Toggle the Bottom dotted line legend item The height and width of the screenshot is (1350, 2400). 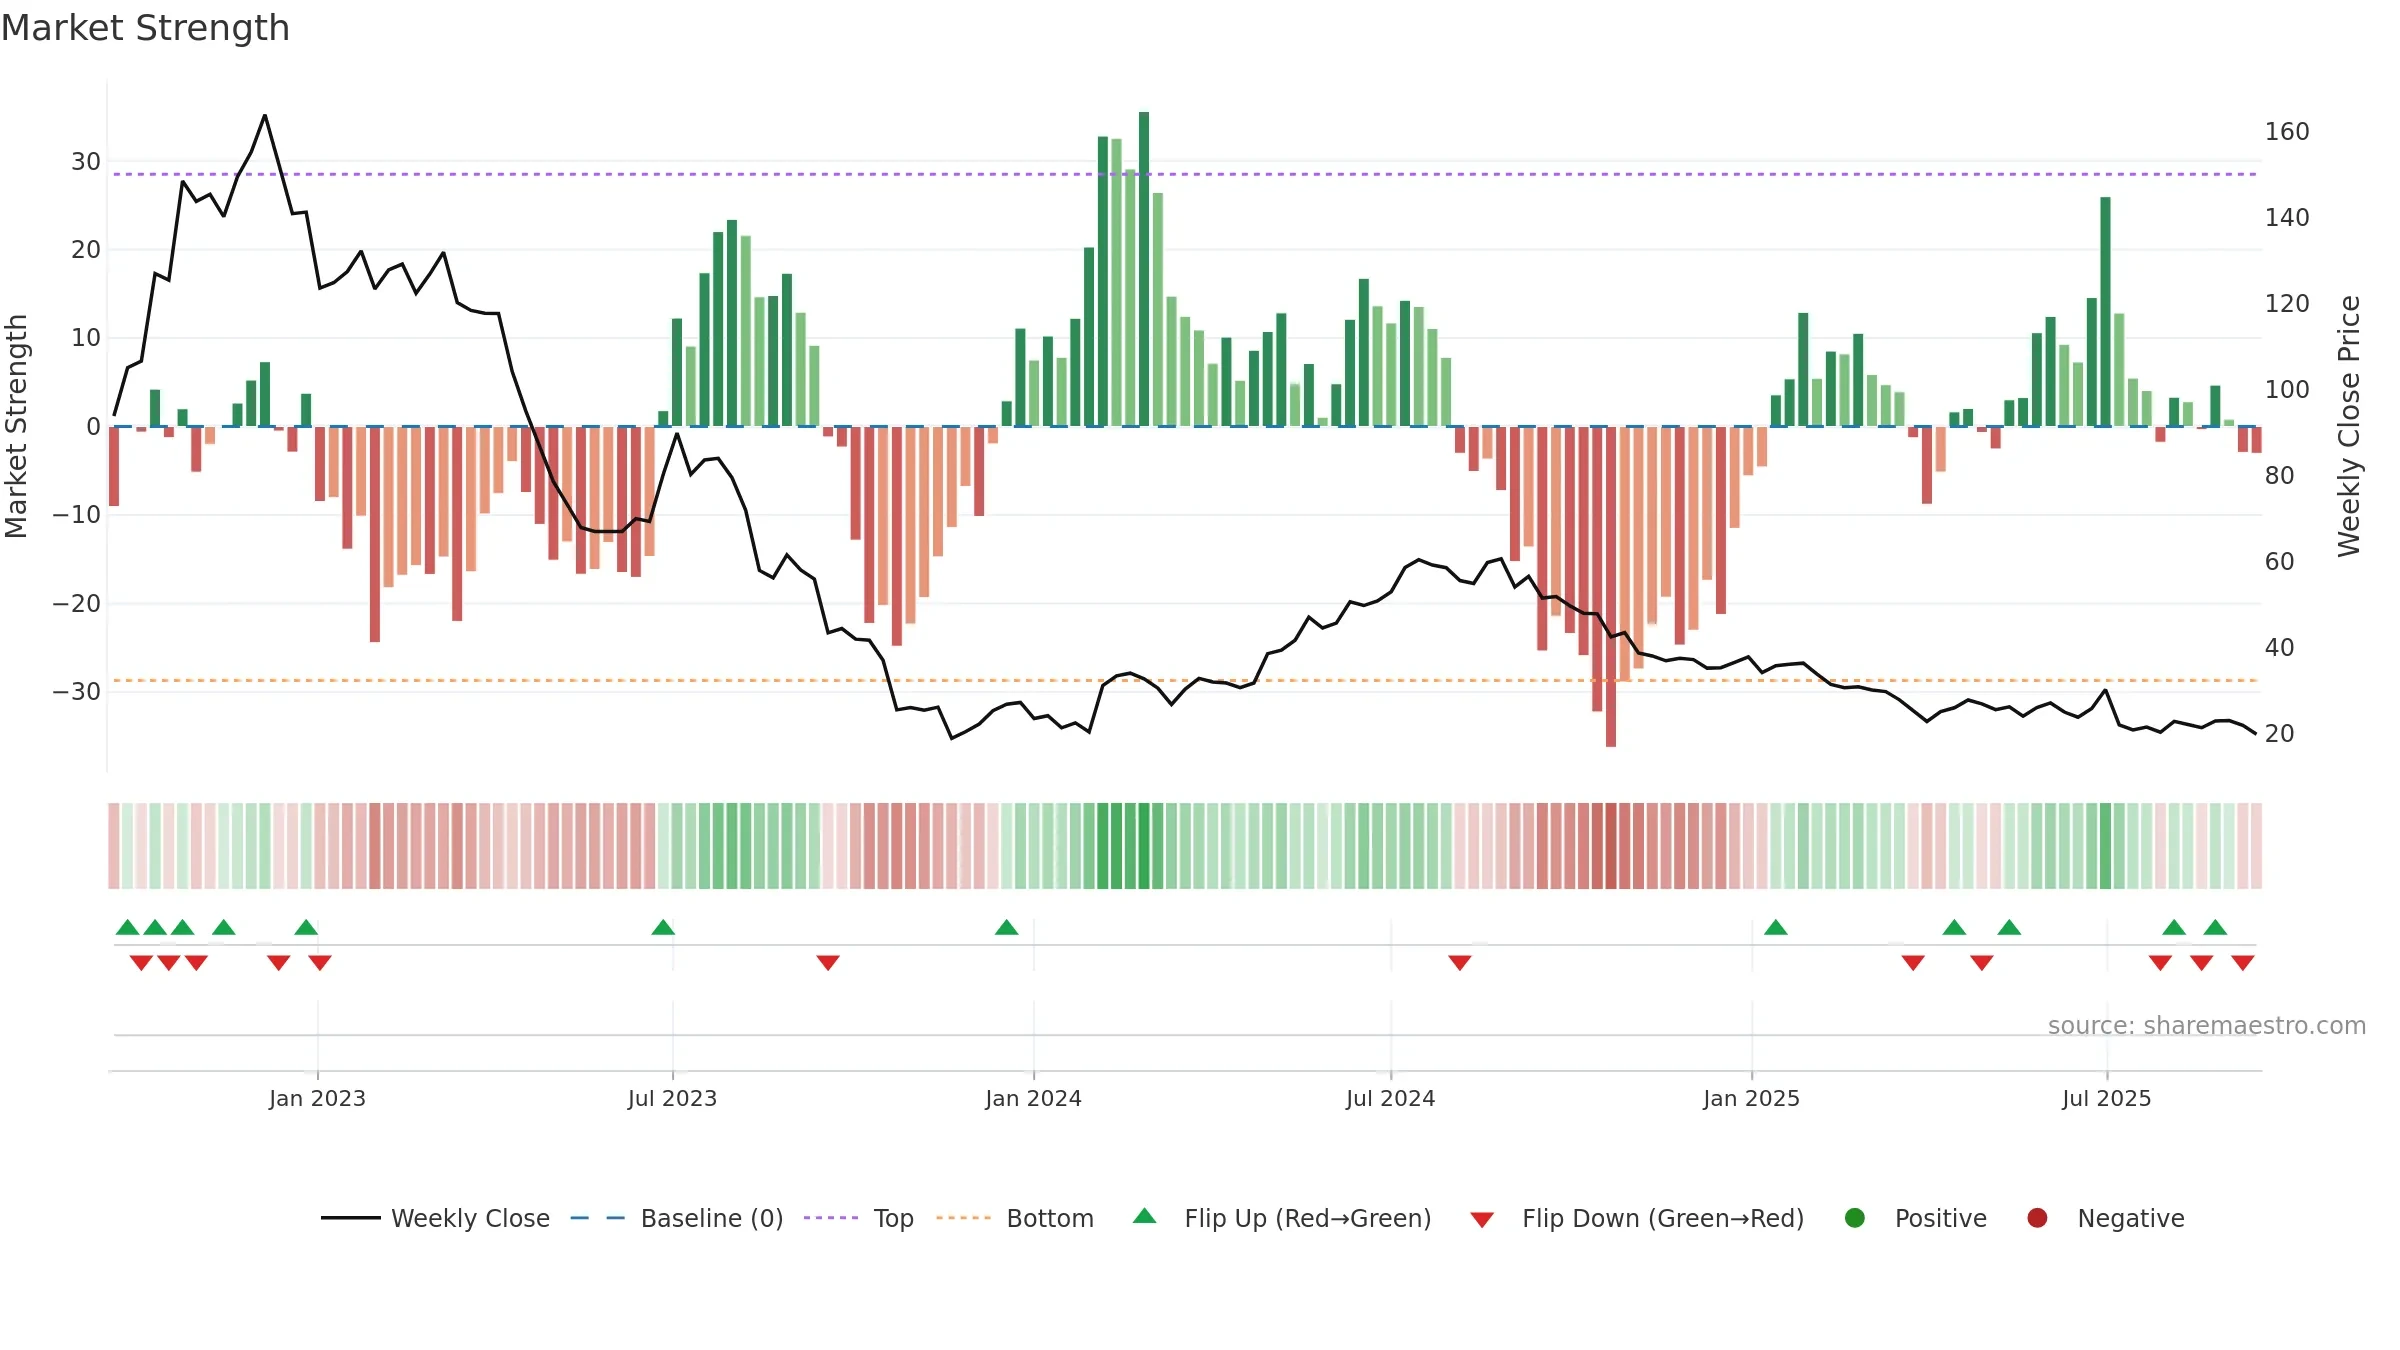click(x=1015, y=1218)
